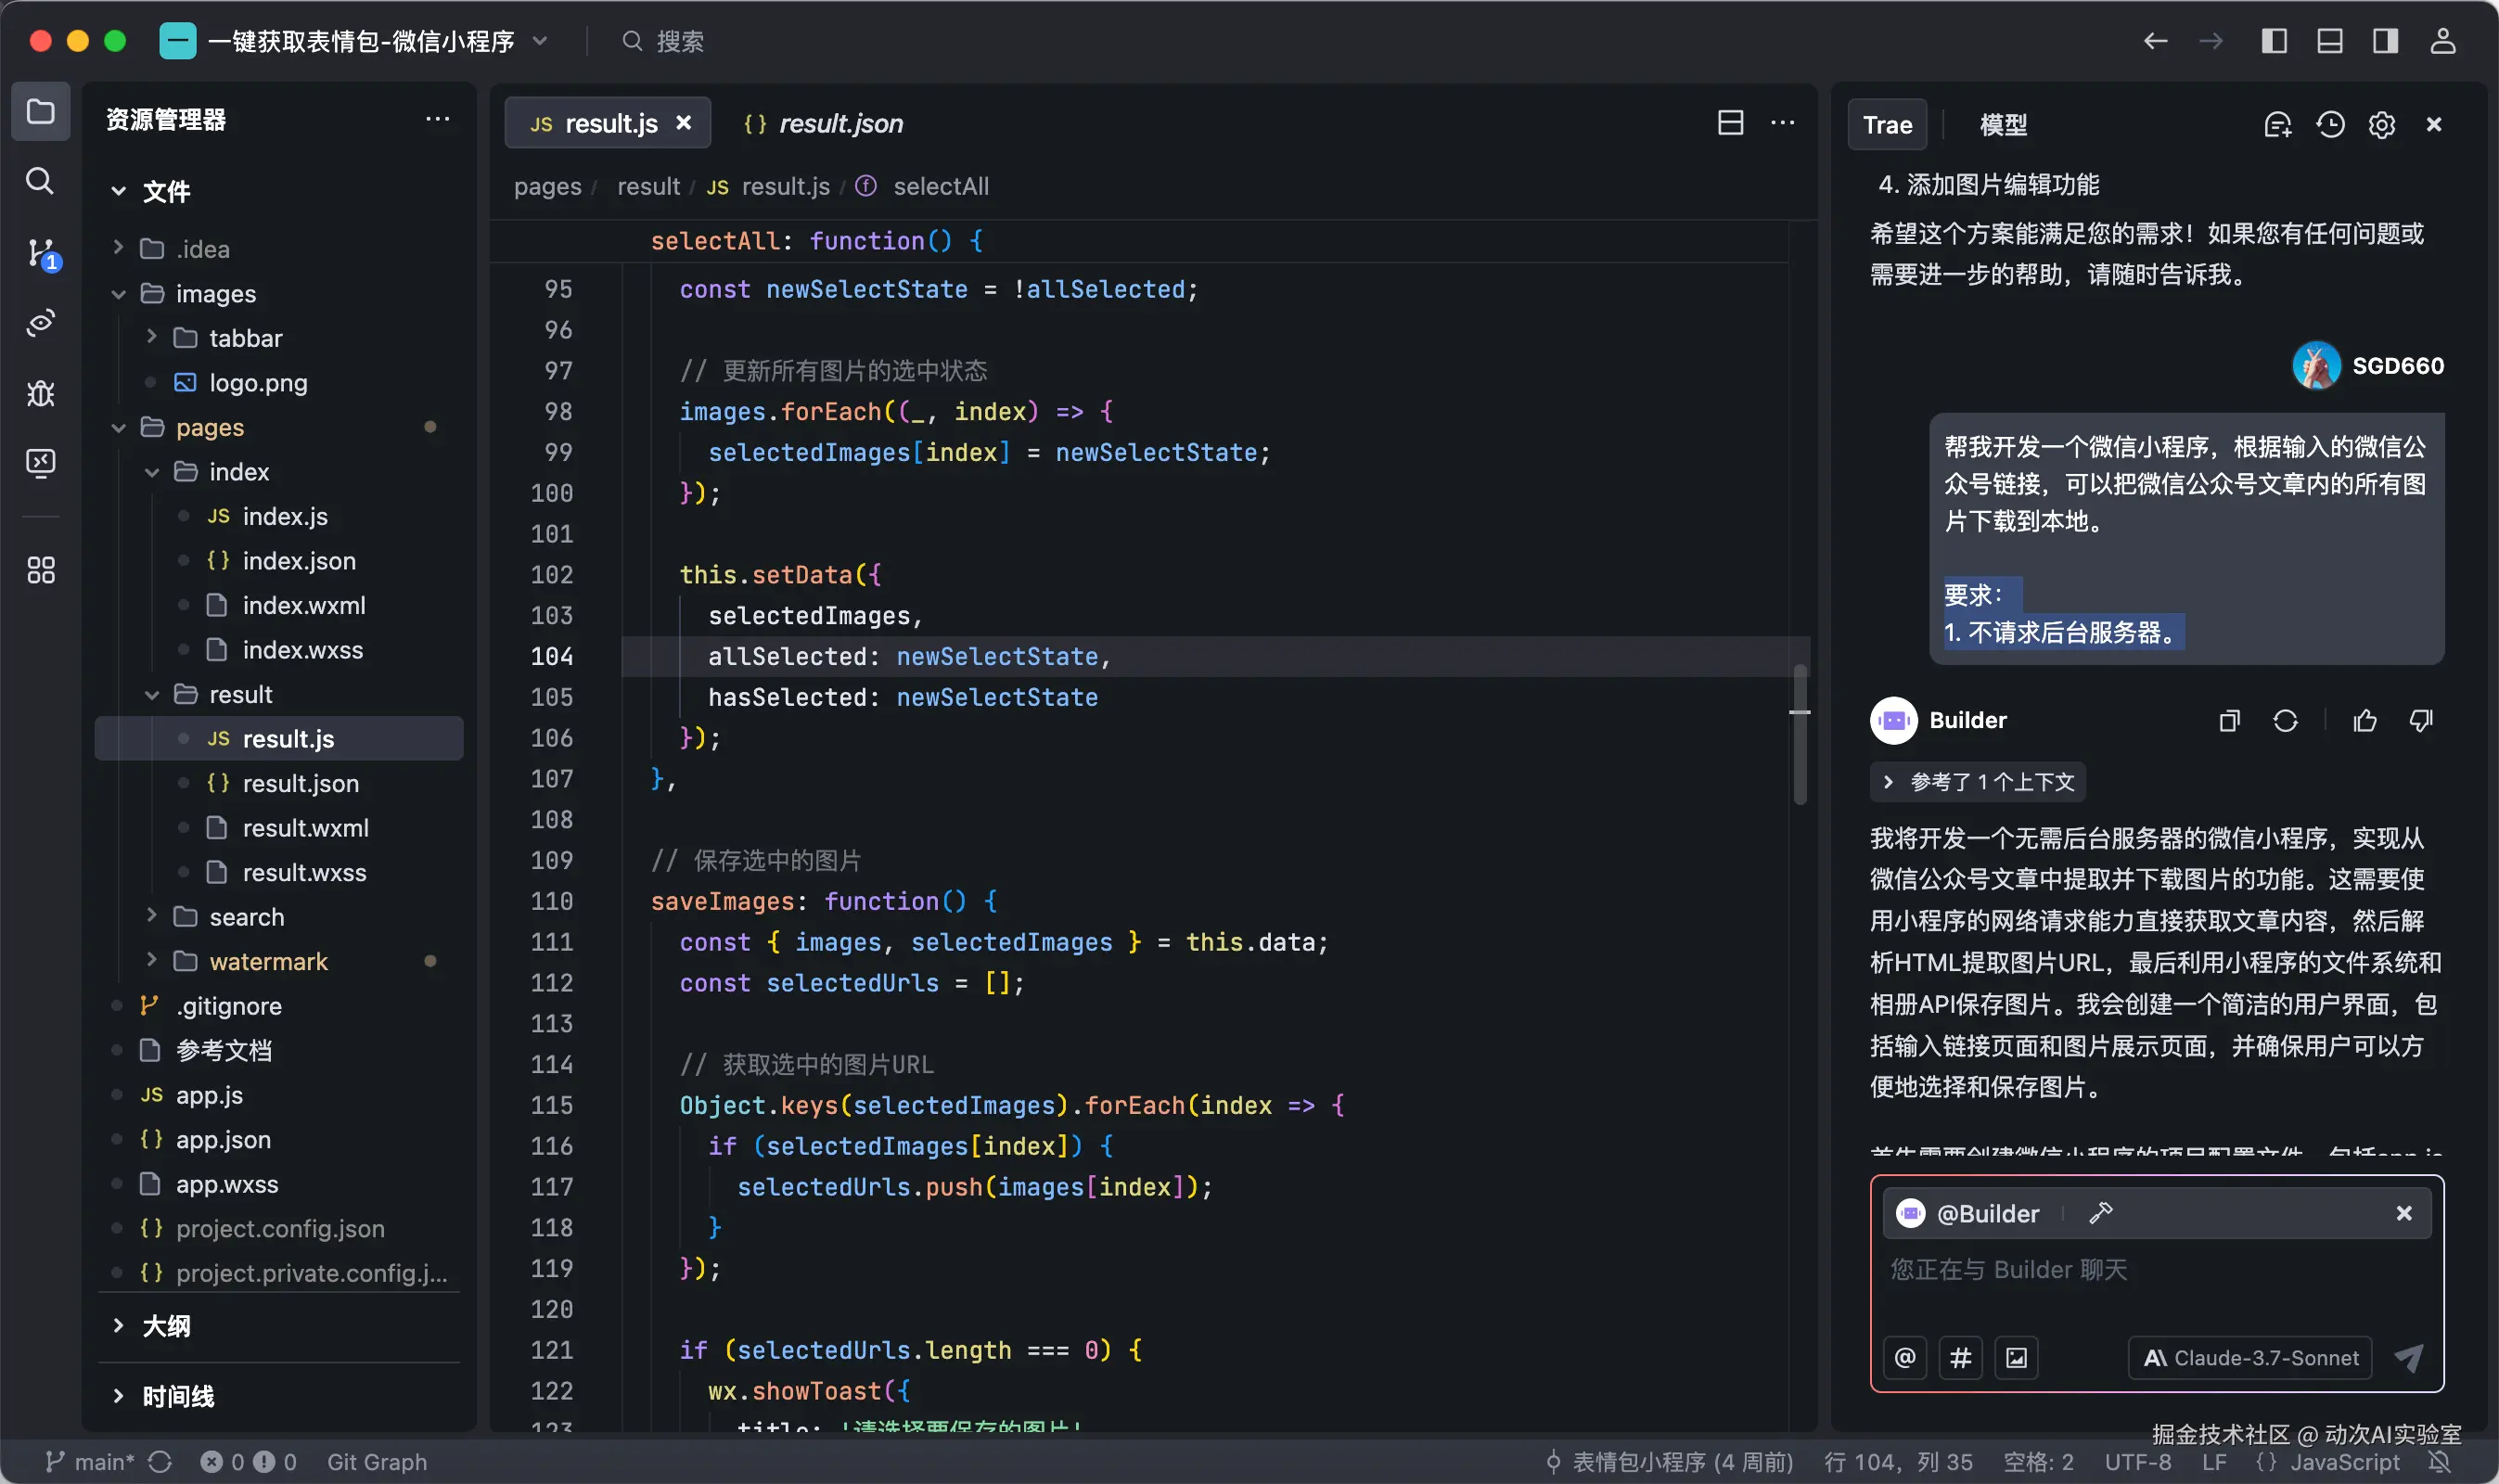The image size is (2499, 1484).
Task: Copy the Builder response with copy icon
Action: coord(2229,721)
